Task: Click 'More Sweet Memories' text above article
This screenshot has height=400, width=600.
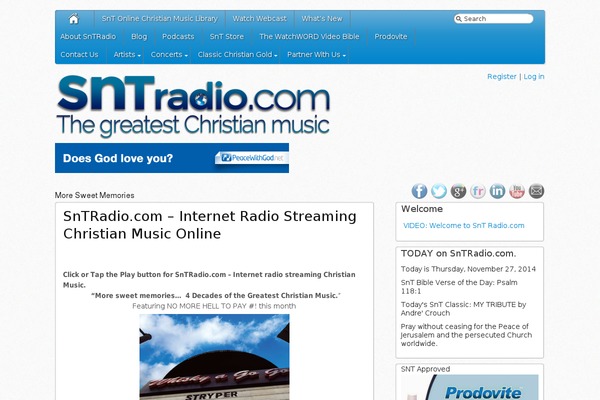Action: [95, 196]
